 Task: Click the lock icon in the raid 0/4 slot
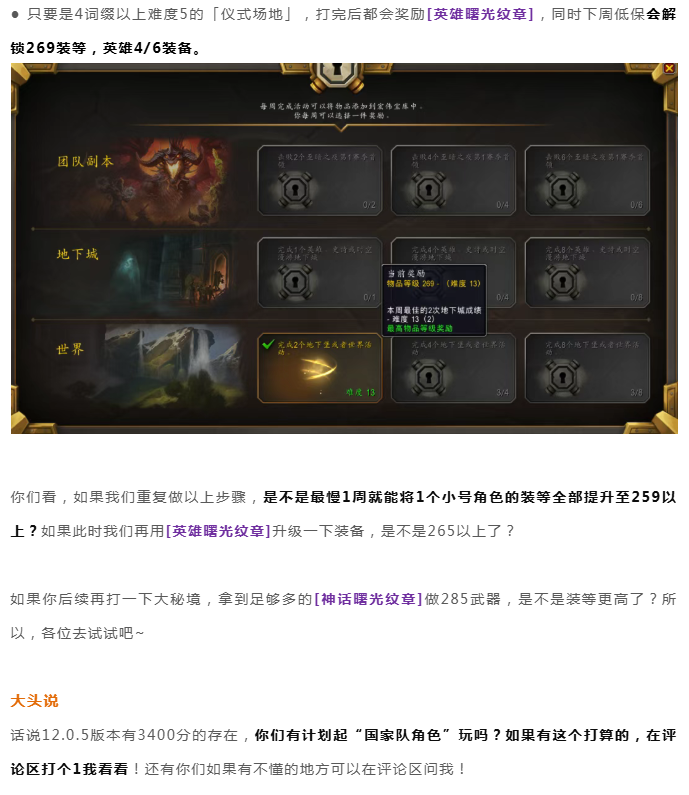coord(429,190)
